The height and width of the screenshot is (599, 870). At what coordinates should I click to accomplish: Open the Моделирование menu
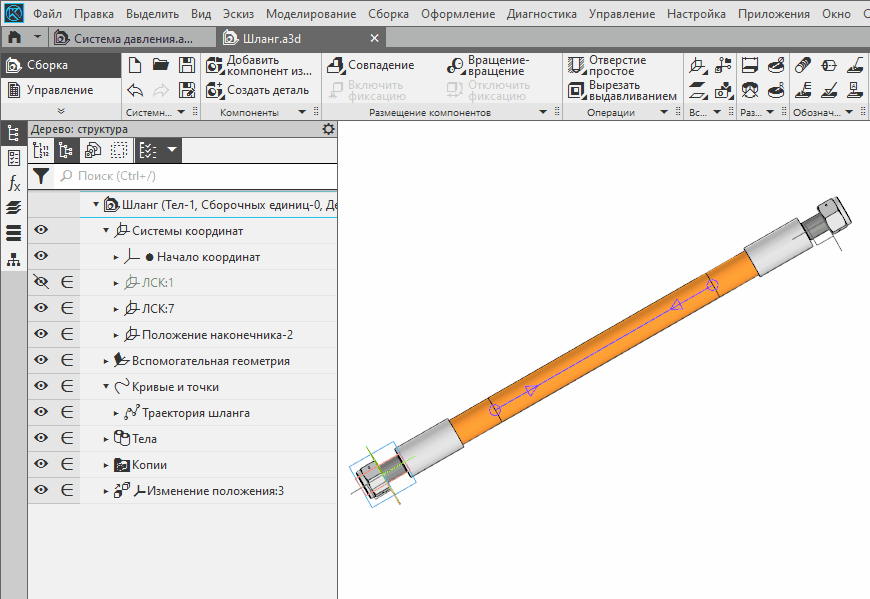(x=312, y=14)
